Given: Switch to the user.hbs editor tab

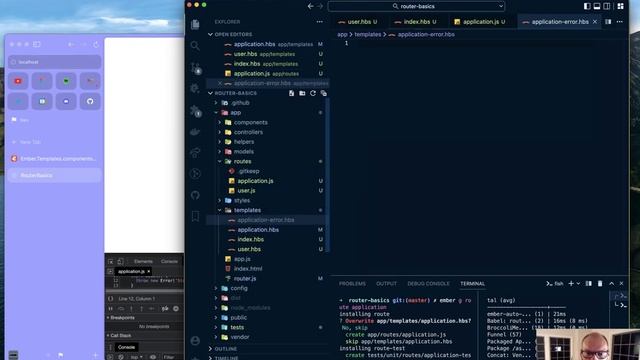Looking at the screenshot, I should (x=358, y=22).
